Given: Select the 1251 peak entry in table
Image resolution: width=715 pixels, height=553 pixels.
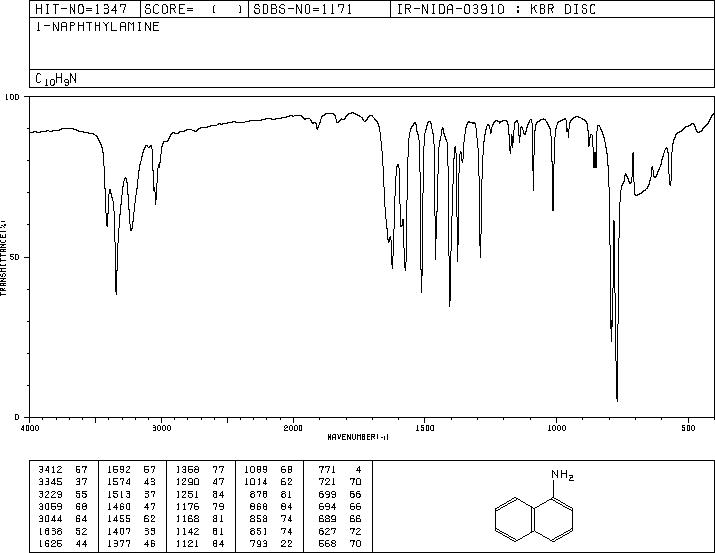Looking at the screenshot, I should 200,494.
